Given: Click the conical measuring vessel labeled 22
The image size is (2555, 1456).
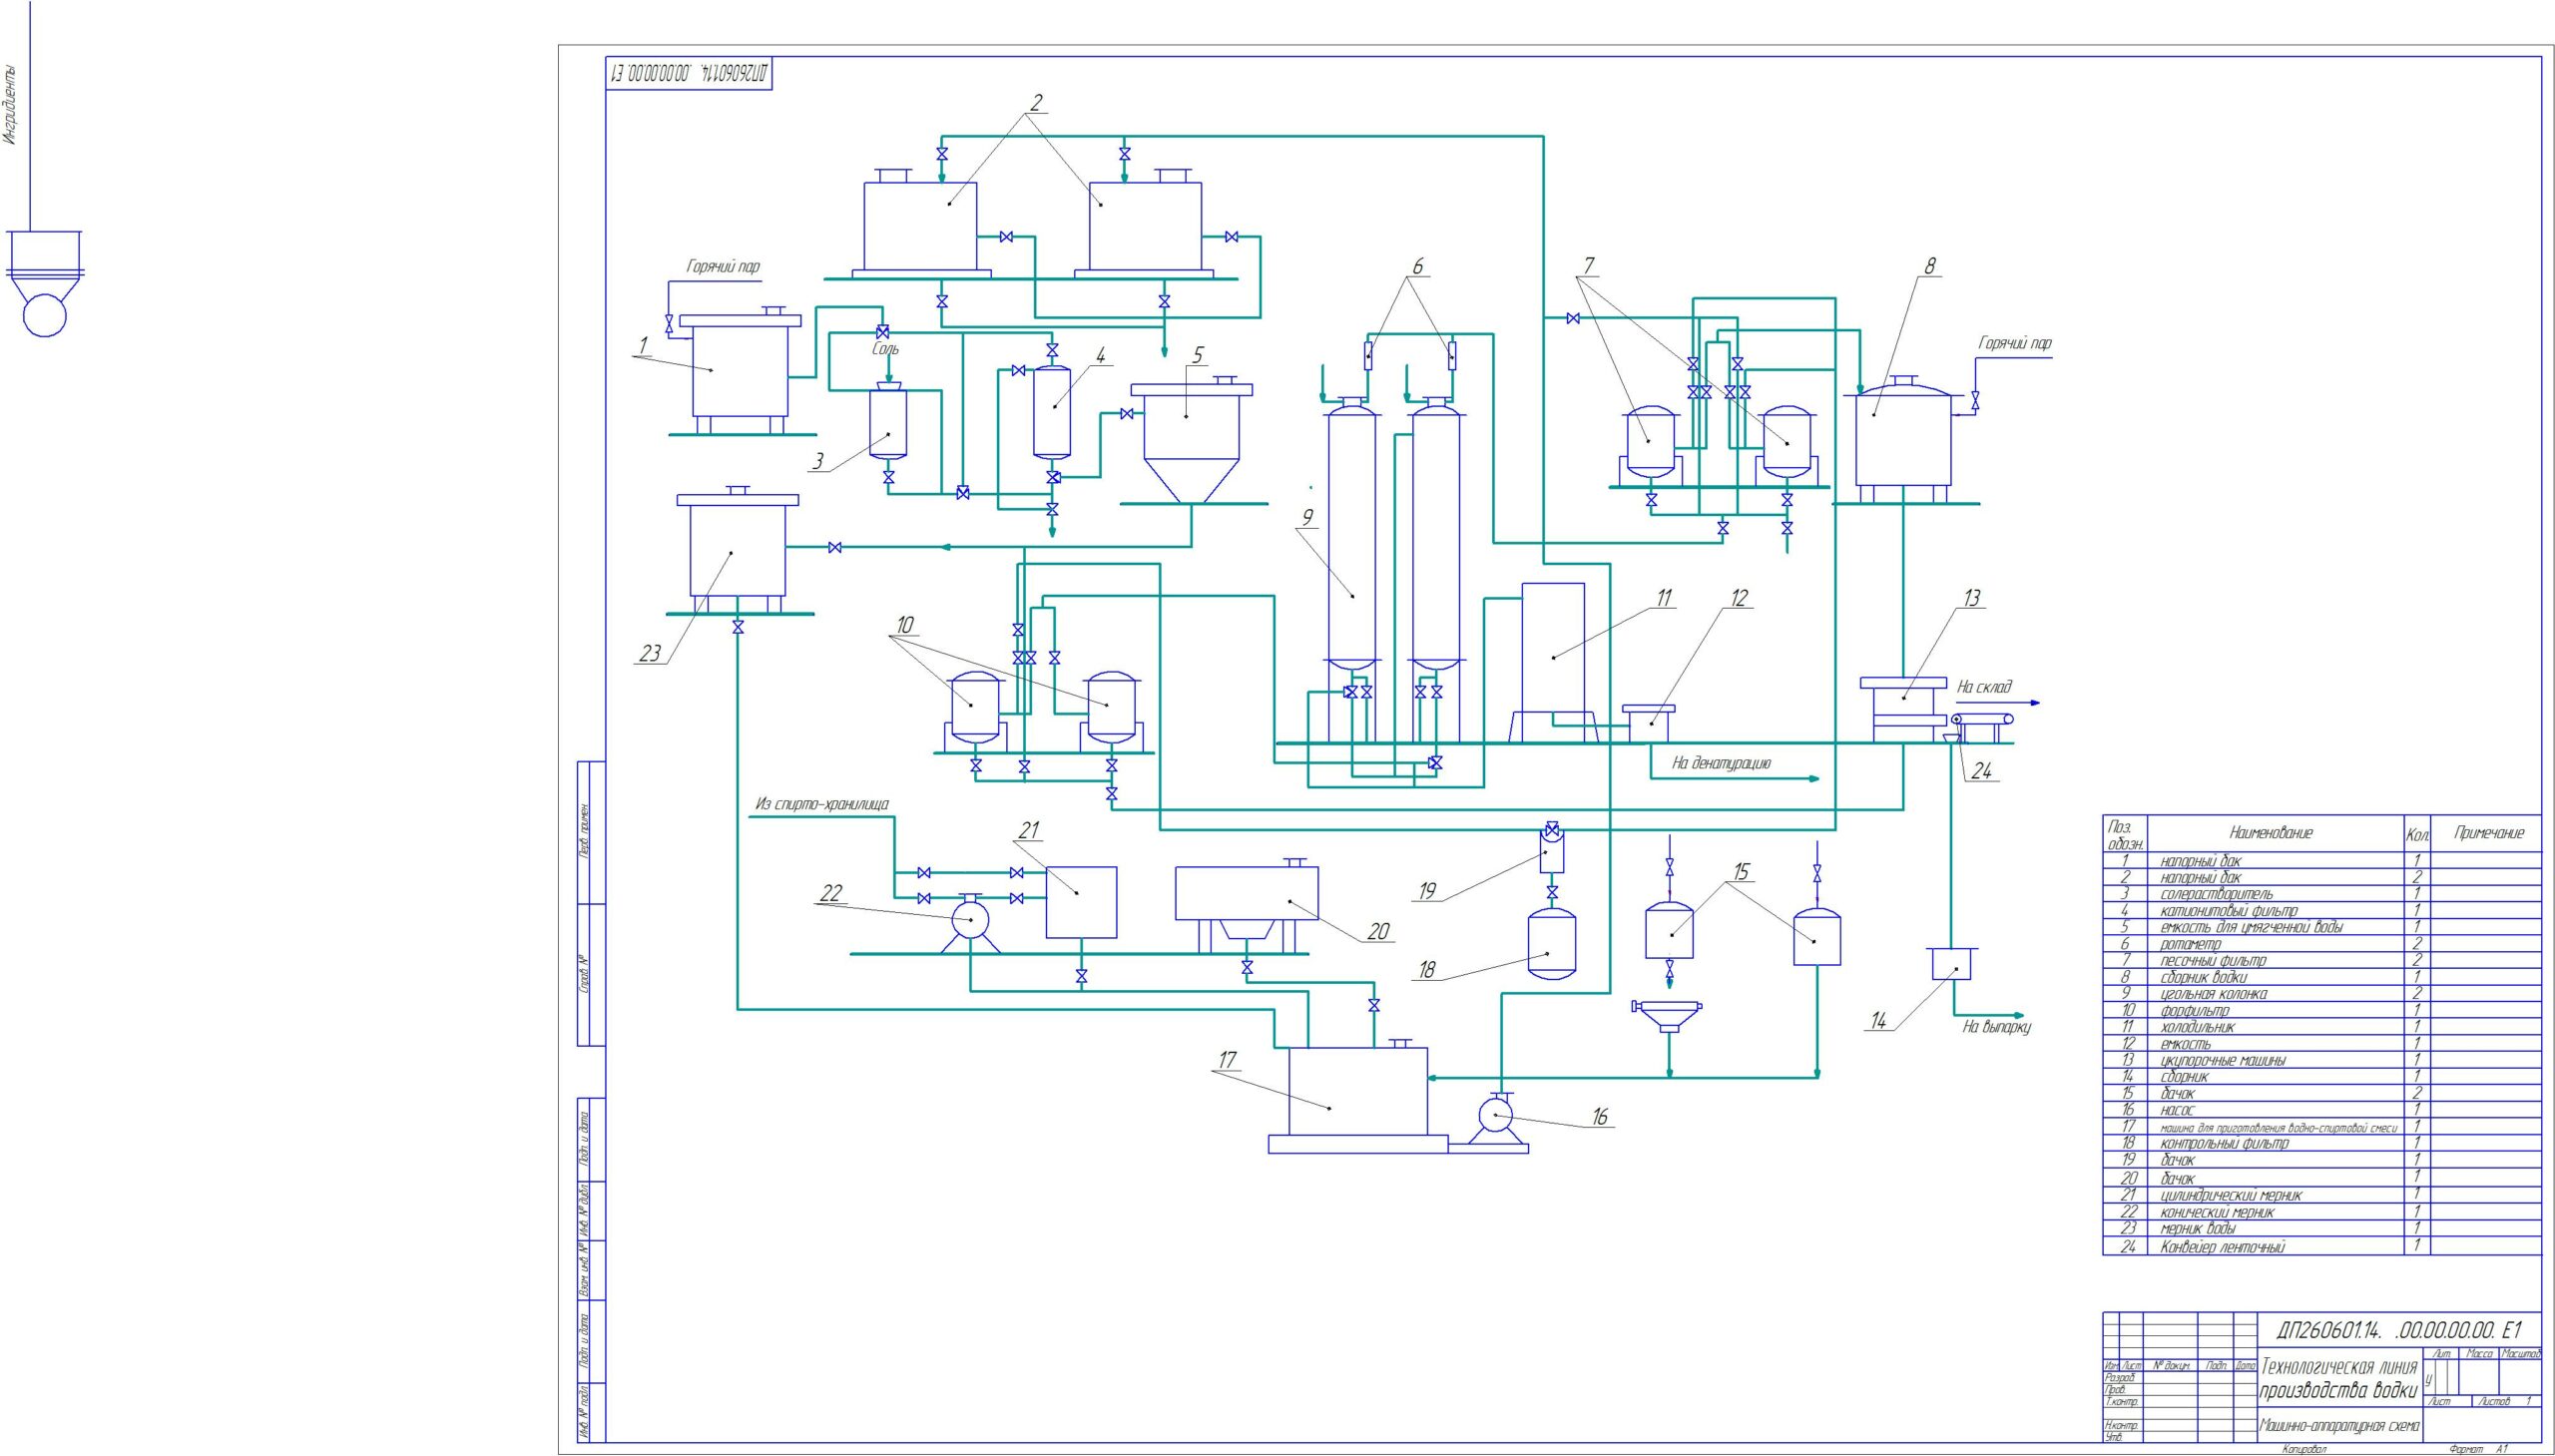Looking at the screenshot, I should (970, 919).
